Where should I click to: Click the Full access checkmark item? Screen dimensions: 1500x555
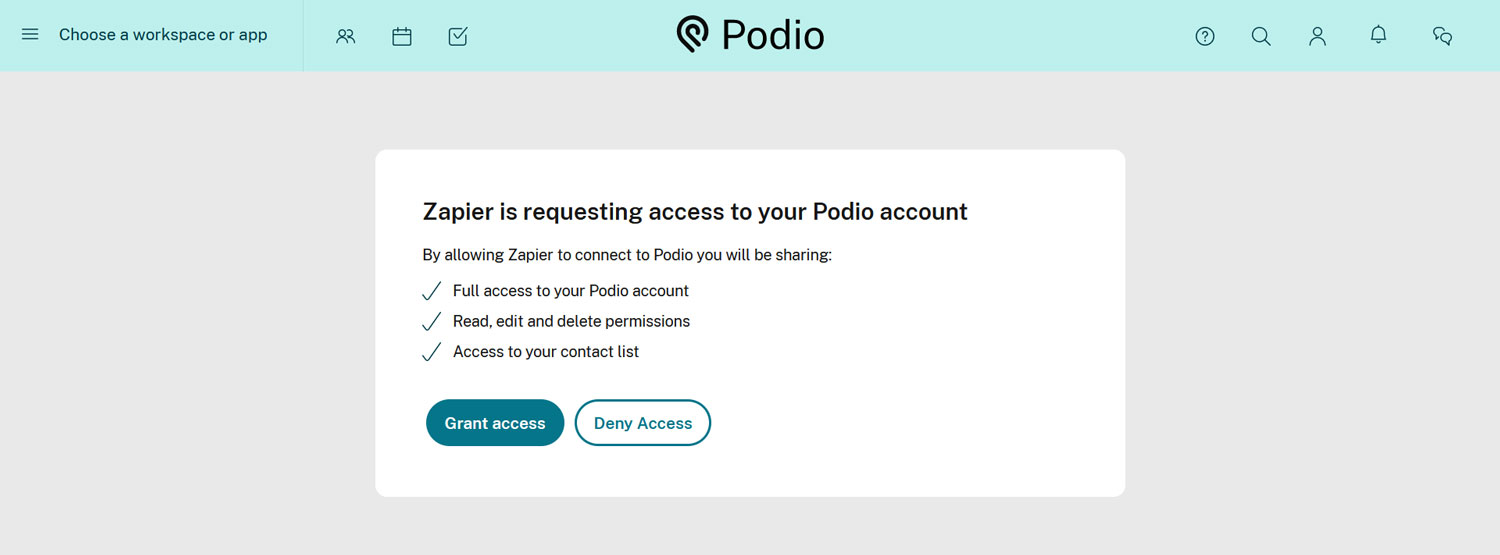click(x=432, y=291)
